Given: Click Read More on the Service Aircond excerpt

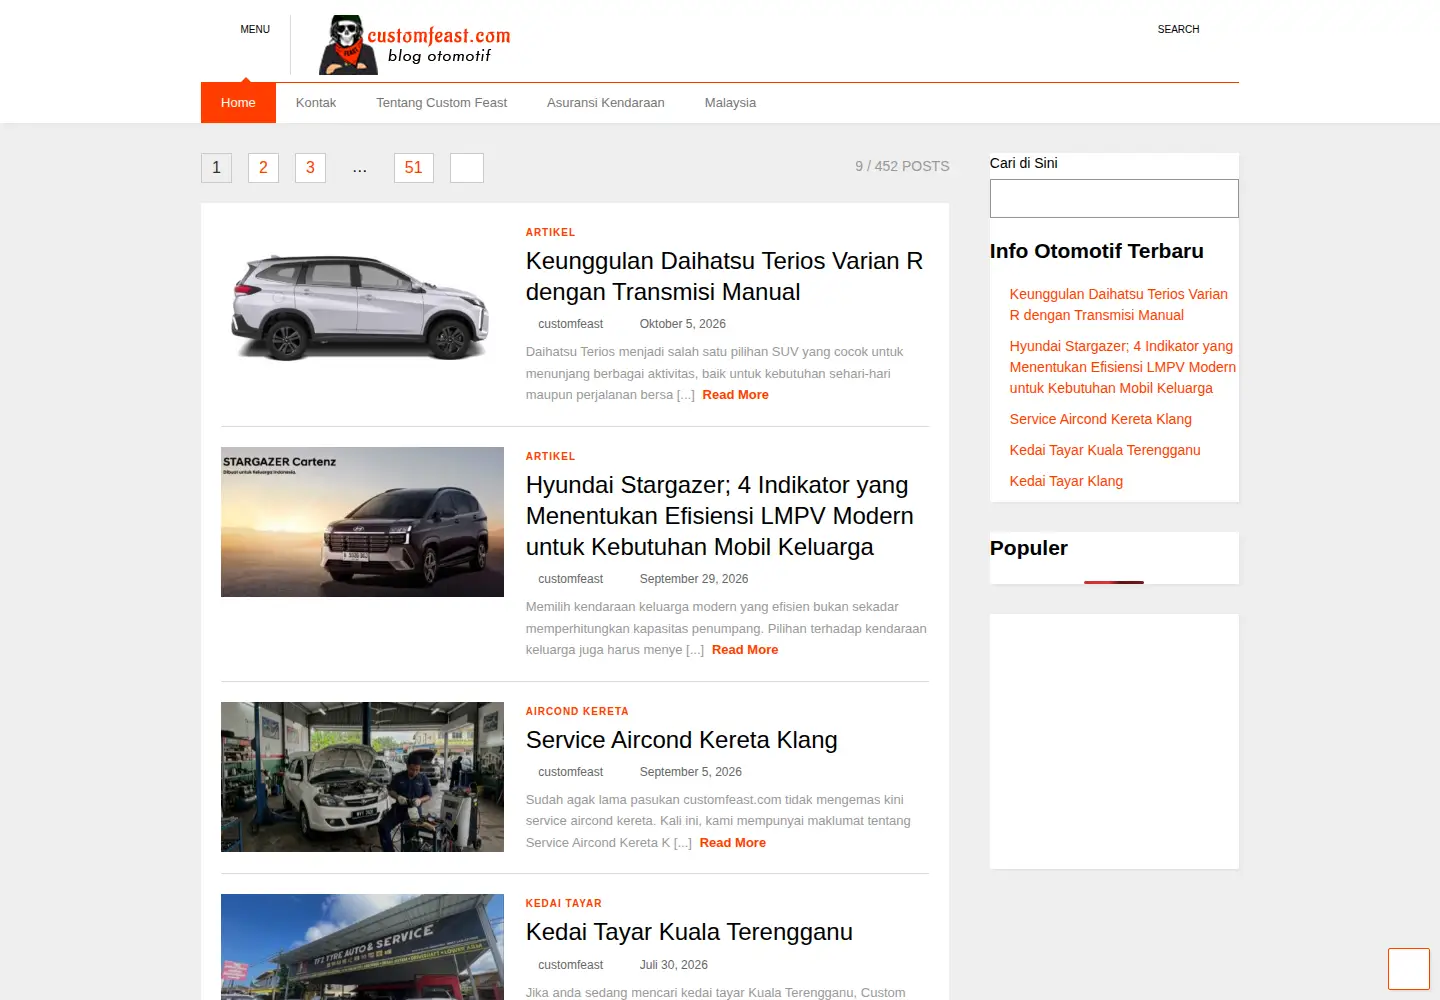Looking at the screenshot, I should [732, 843].
